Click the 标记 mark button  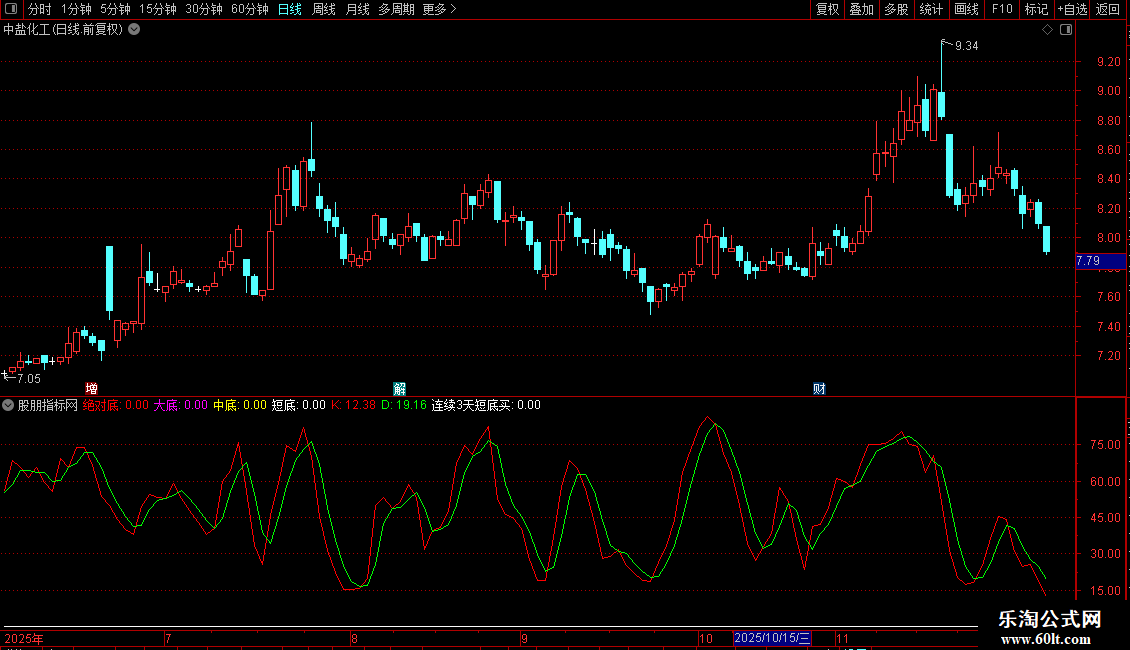coord(1036,9)
